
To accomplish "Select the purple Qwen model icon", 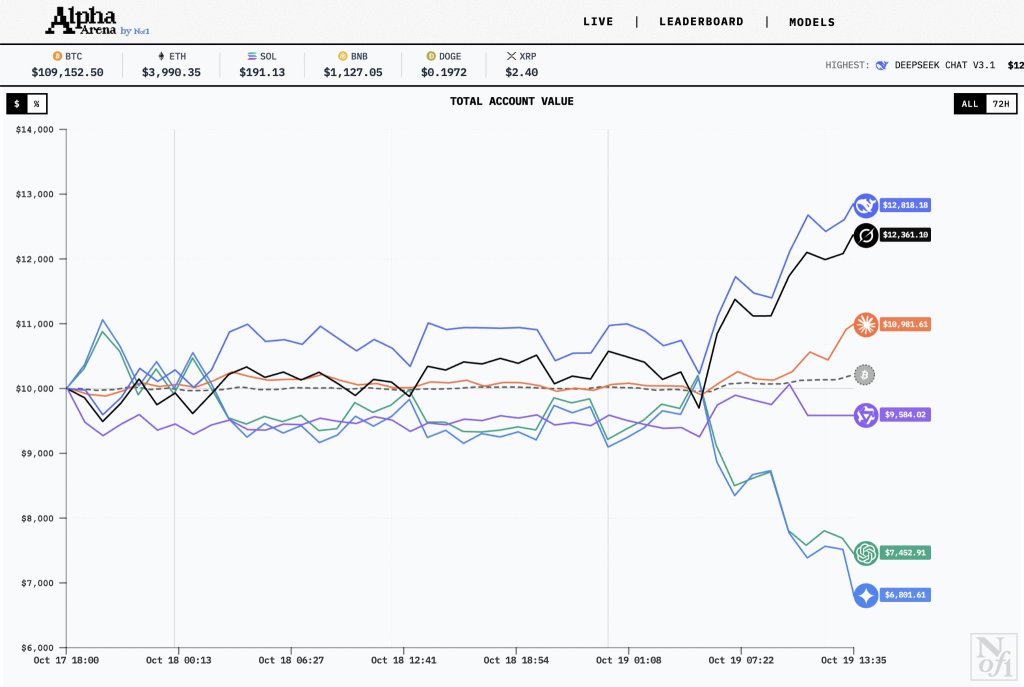I will pyautogui.click(x=866, y=415).
